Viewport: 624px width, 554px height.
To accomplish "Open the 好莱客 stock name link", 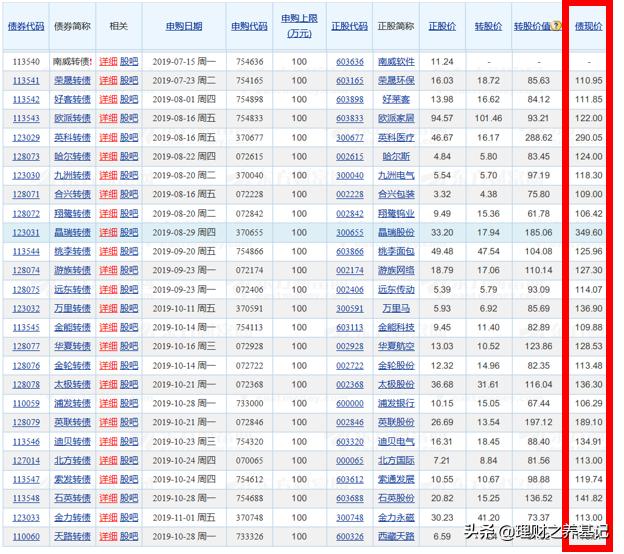I will (396, 99).
